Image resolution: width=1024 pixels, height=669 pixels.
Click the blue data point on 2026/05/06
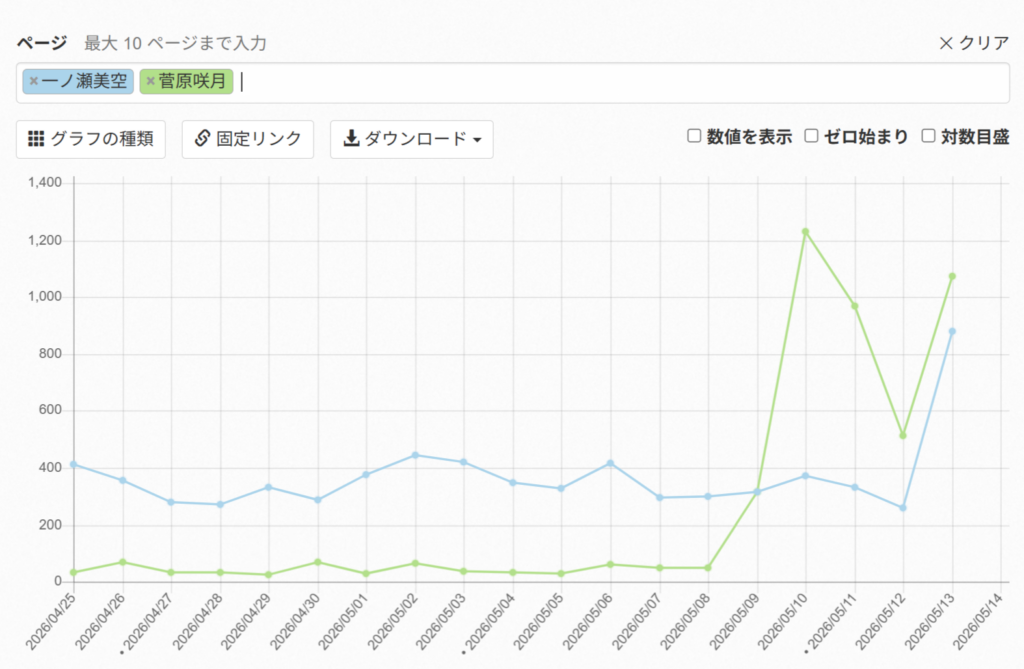611,463
